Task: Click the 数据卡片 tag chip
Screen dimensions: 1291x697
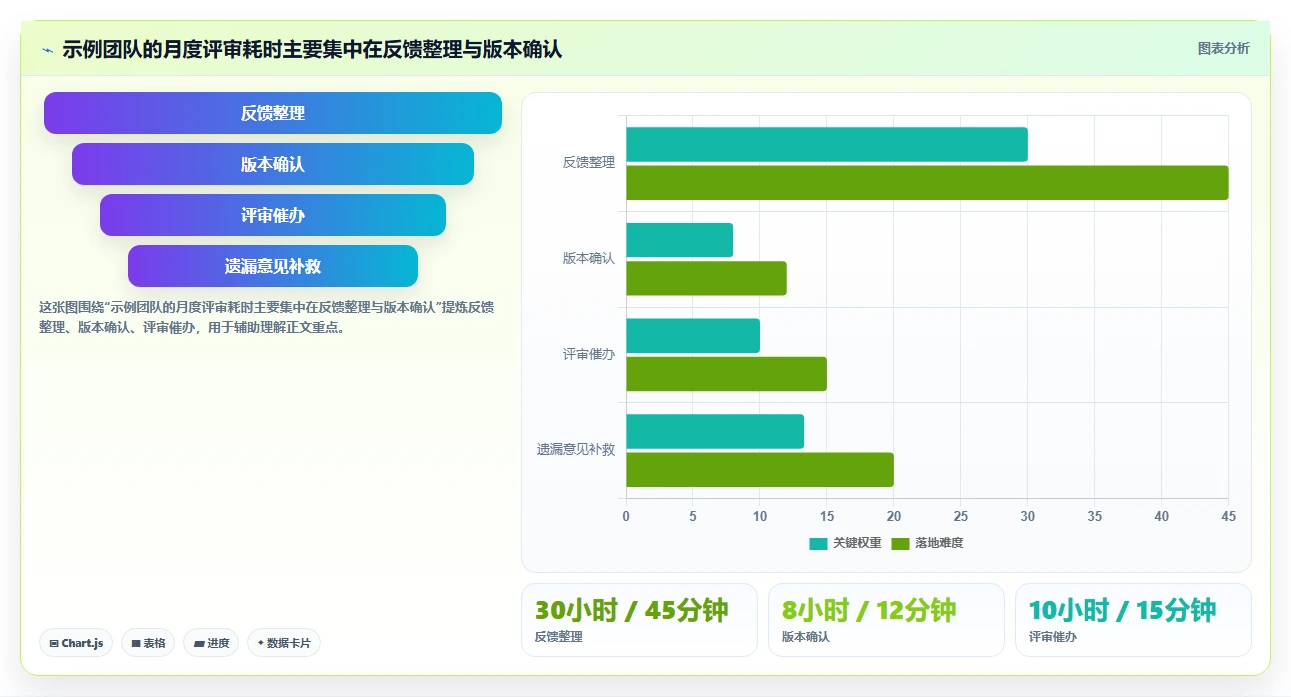Action: [x=284, y=643]
